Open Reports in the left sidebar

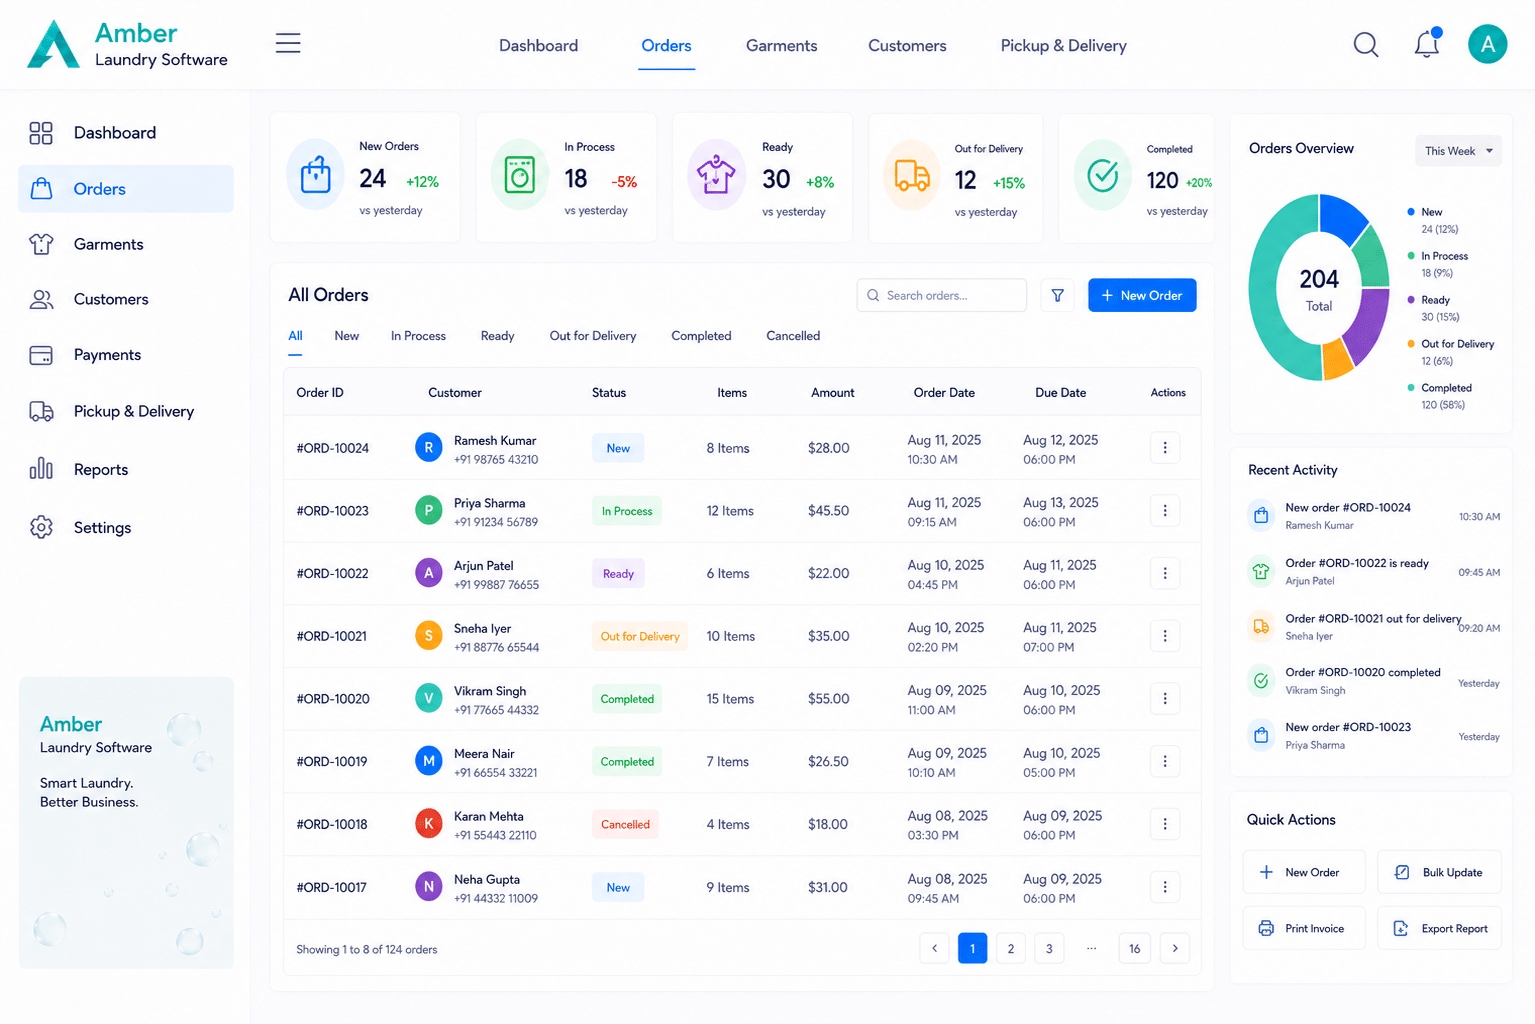(126, 469)
